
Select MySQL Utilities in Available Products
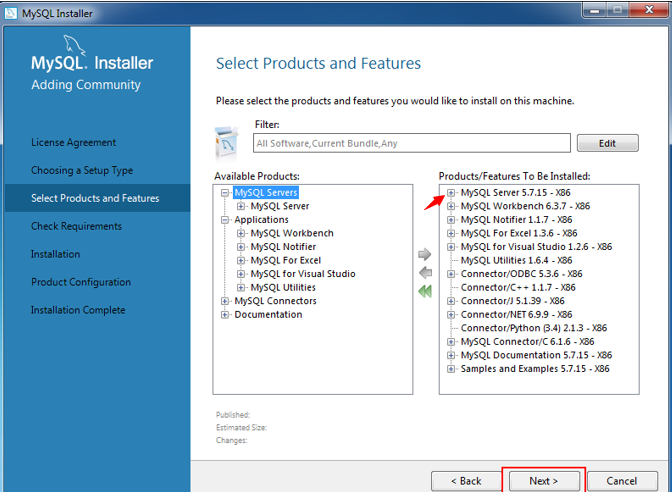283,288
